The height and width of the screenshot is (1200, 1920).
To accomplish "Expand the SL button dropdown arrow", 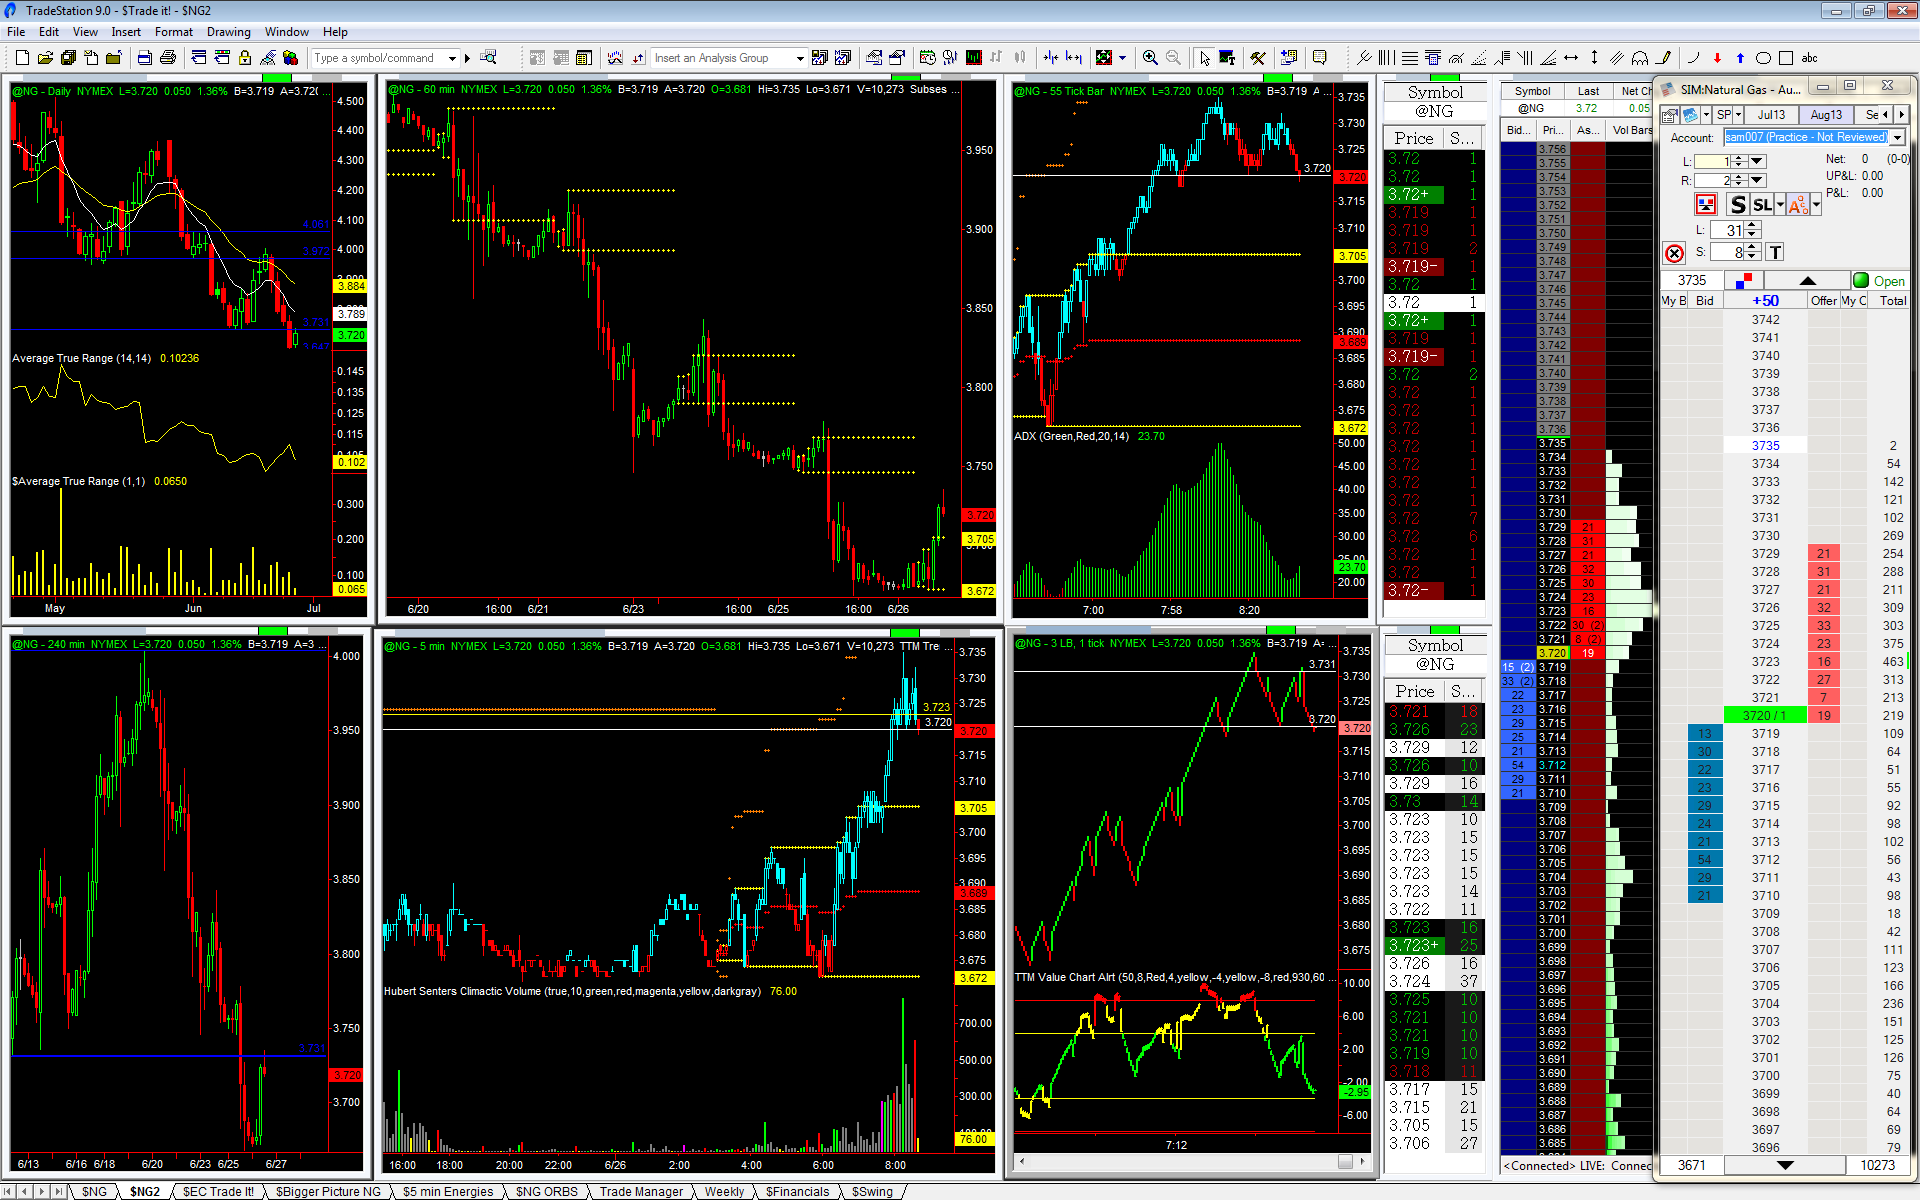I will click(1780, 205).
